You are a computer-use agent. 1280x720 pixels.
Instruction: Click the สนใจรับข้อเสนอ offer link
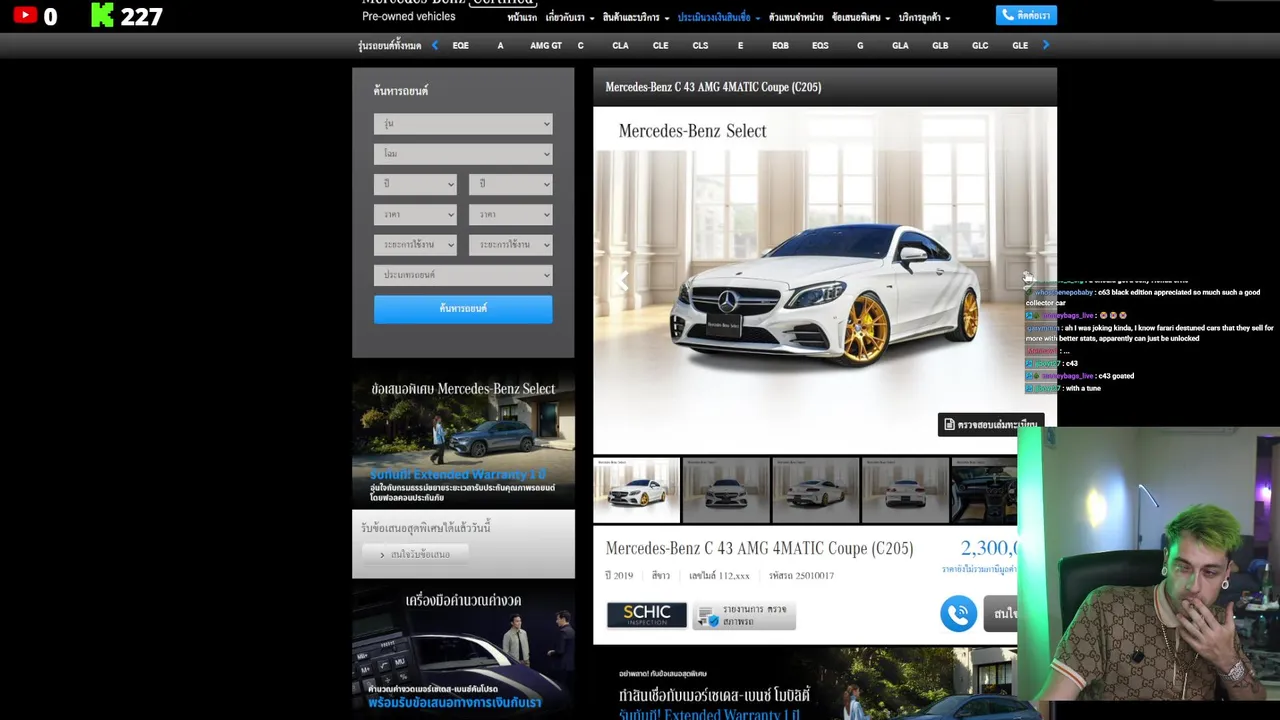click(x=414, y=554)
